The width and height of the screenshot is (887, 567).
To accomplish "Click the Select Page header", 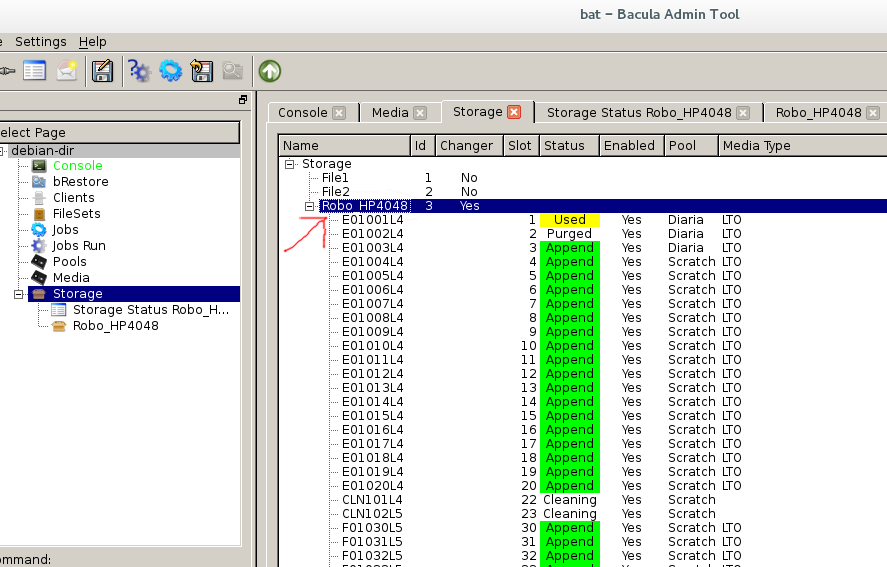I will [x=119, y=132].
